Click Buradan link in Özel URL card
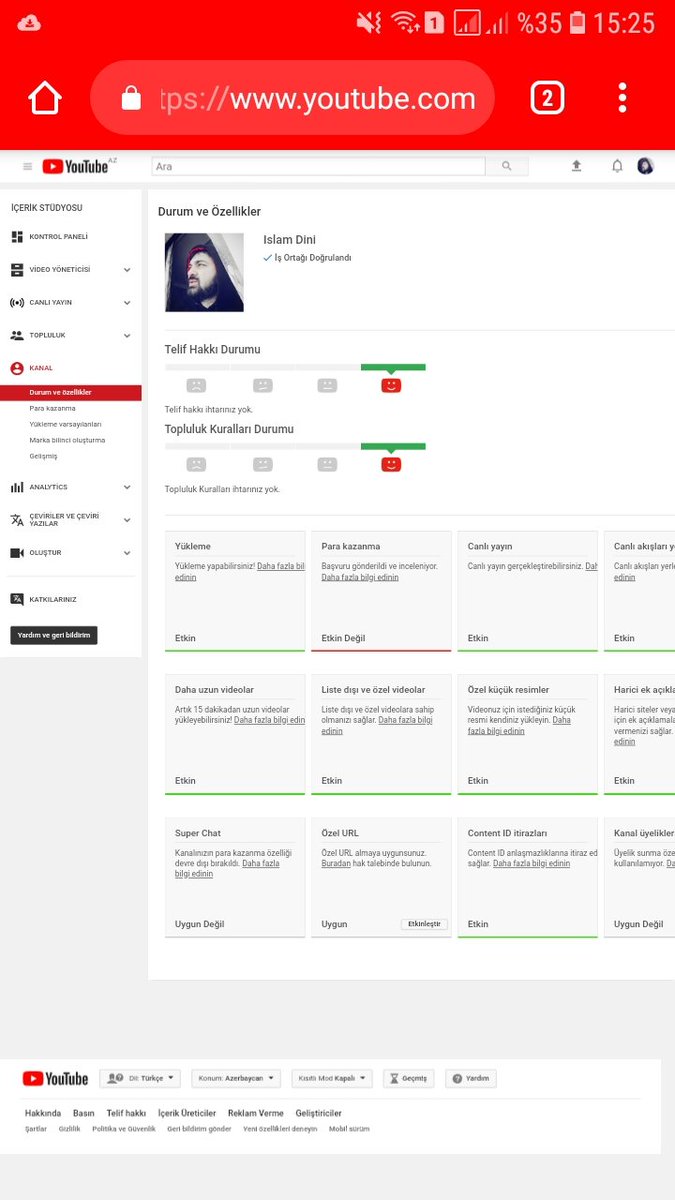675x1200 pixels. coord(336,863)
